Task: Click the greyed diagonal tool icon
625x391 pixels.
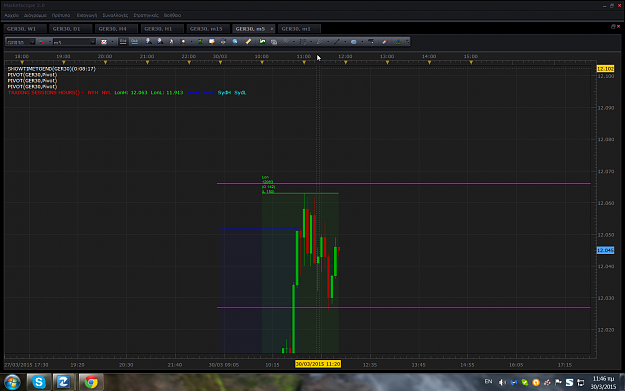Action: click(x=320, y=41)
